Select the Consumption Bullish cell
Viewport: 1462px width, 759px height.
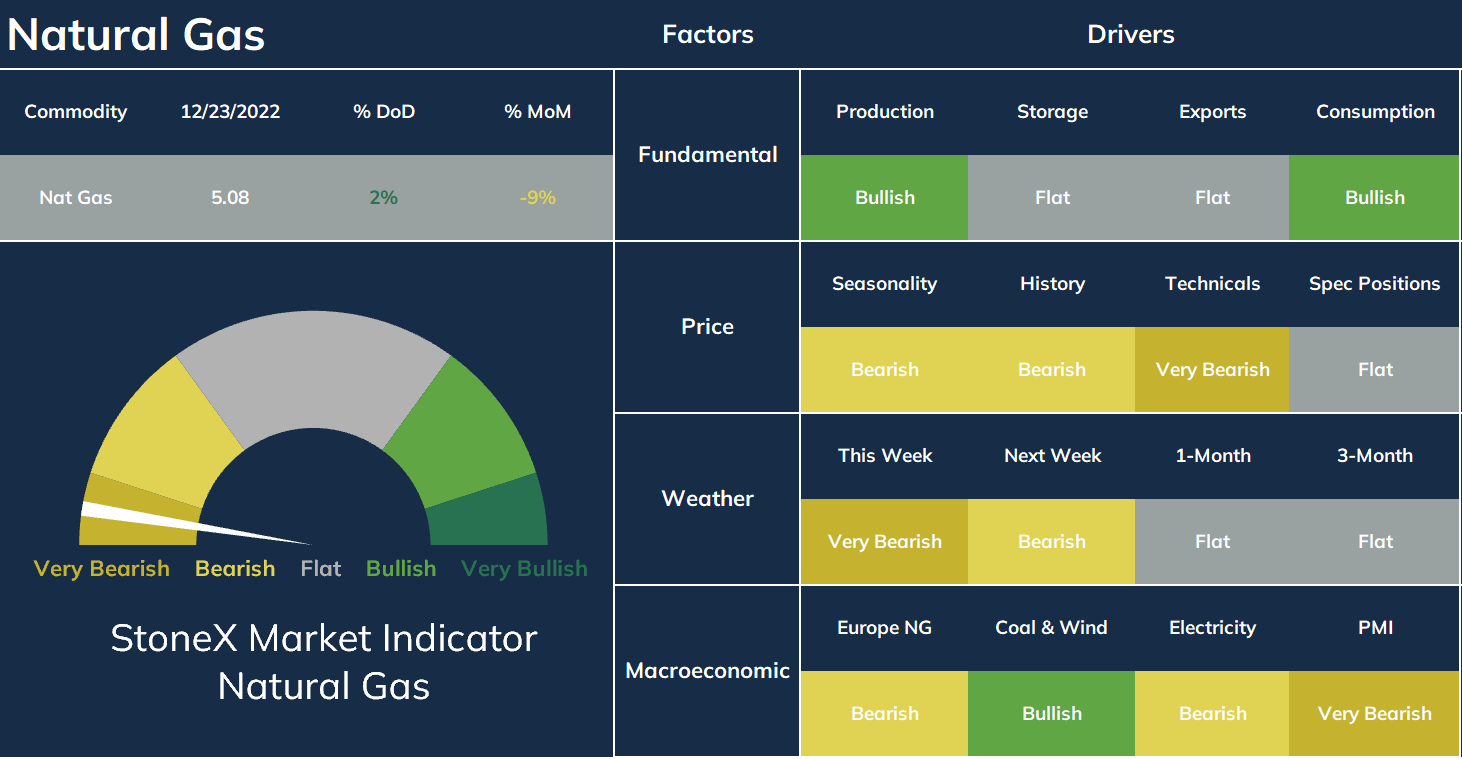[1375, 197]
